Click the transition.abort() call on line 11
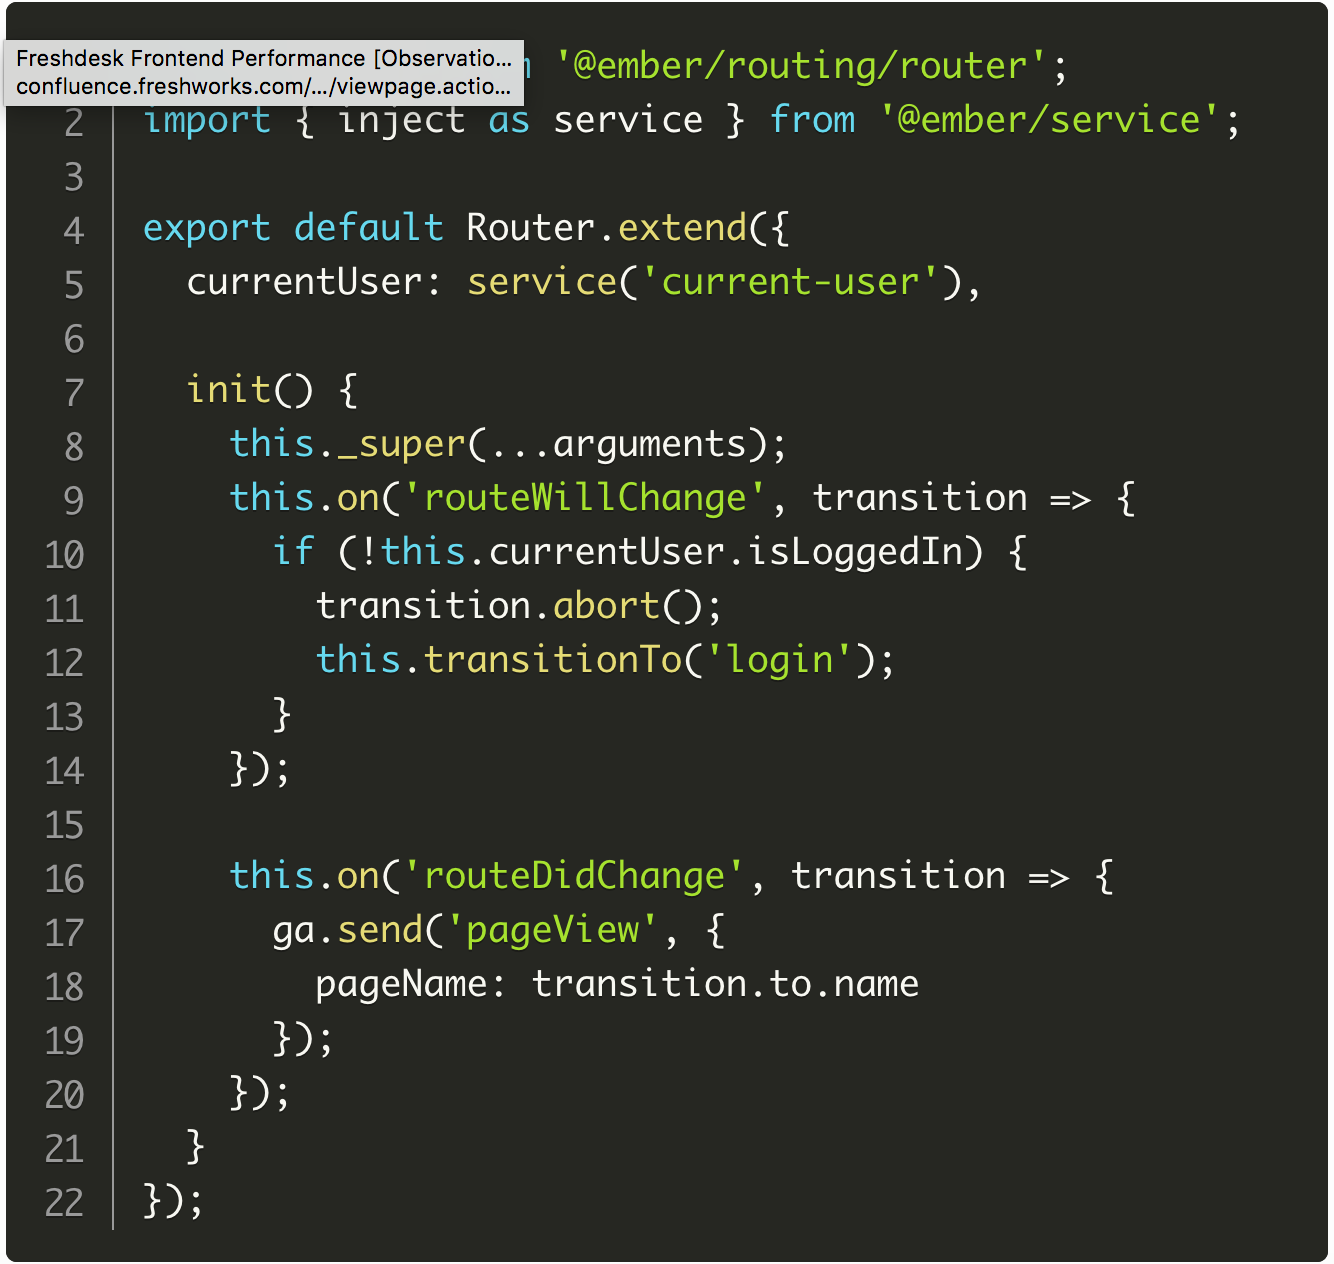 coord(520,605)
